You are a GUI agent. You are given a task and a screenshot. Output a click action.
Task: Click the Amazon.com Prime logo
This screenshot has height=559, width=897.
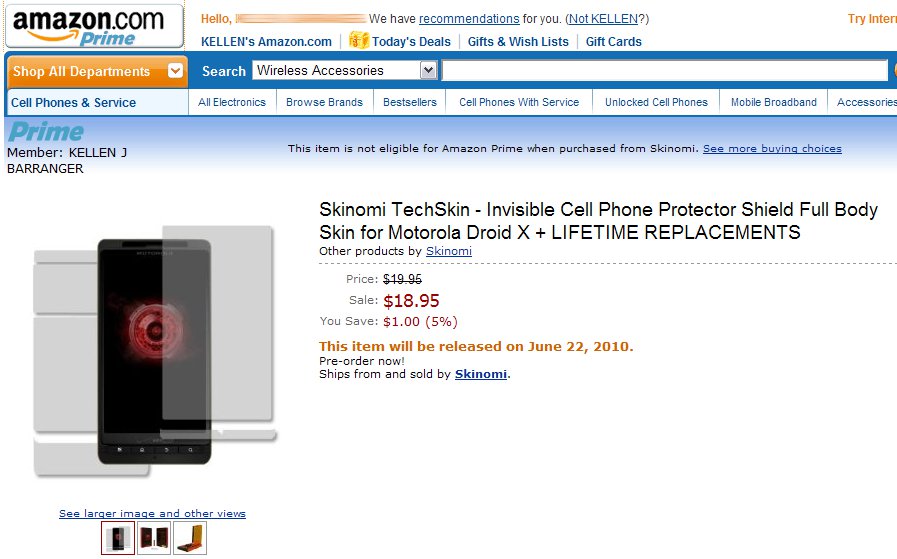tap(94, 26)
